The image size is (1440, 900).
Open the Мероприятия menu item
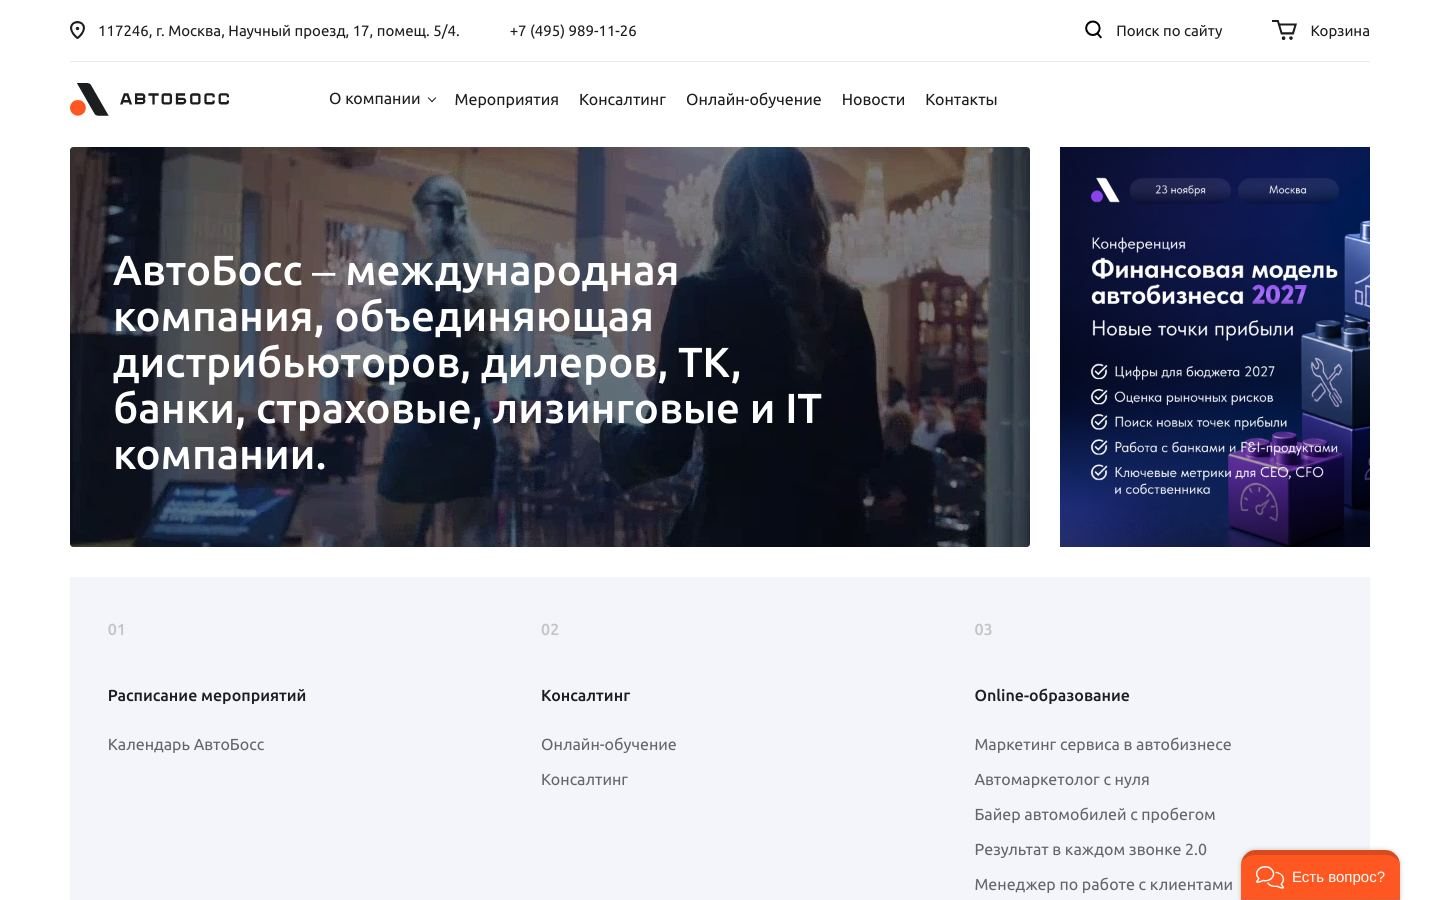[x=506, y=99]
